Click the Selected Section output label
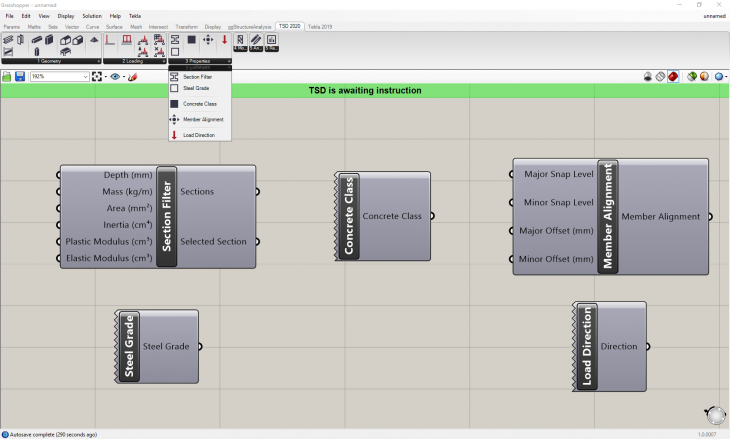The image size is (730, 439). (213, 242)
